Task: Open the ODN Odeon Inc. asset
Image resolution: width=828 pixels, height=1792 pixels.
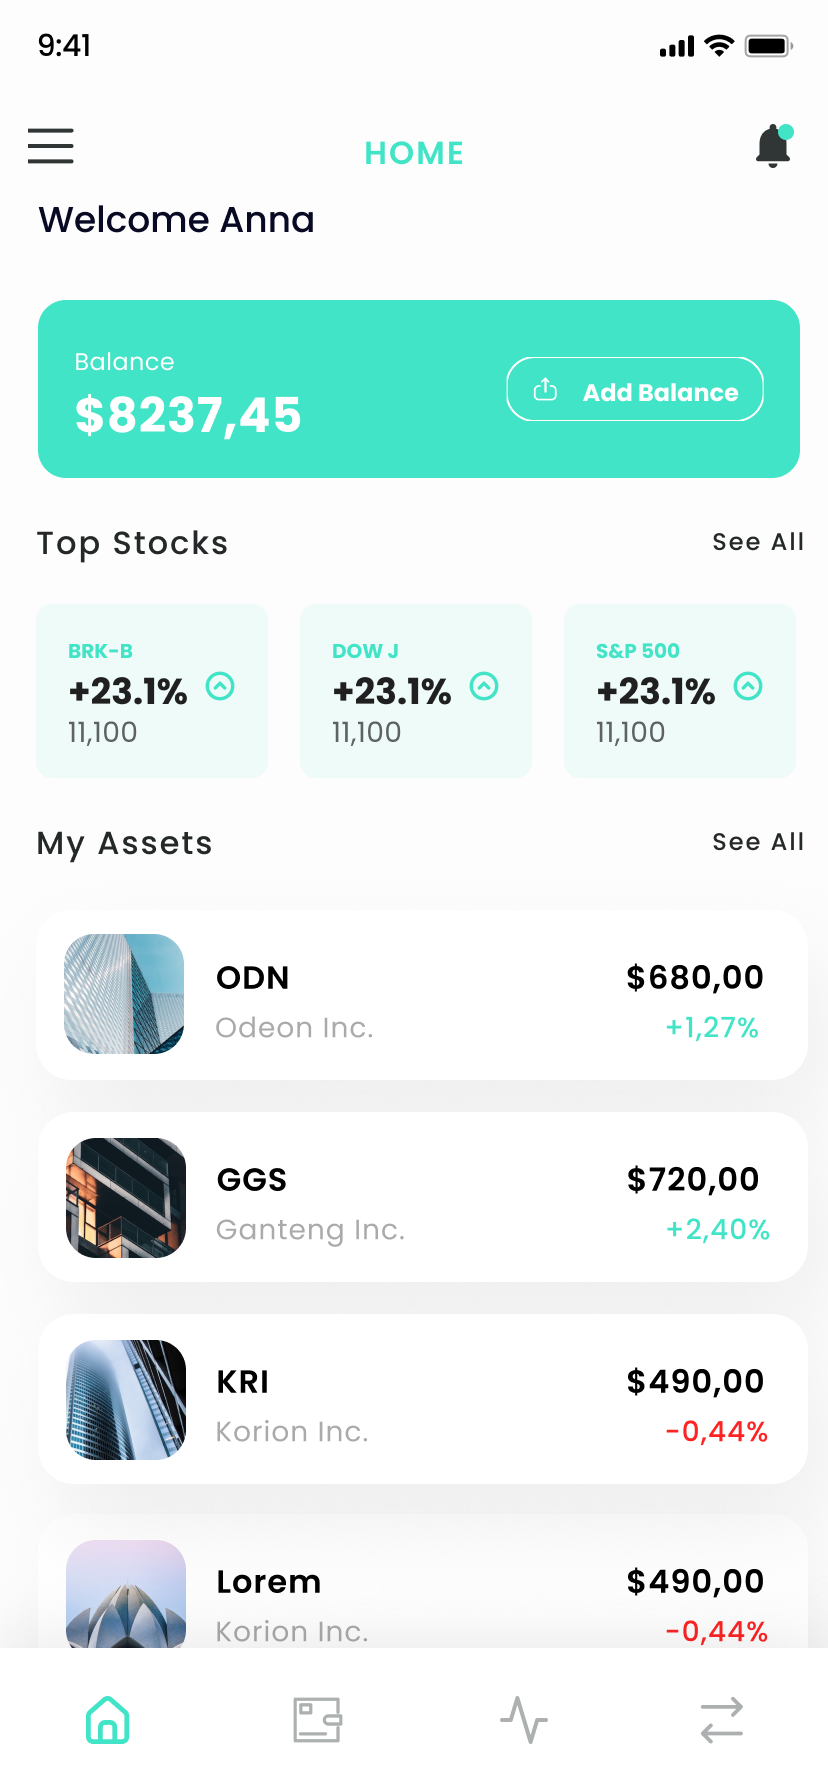Action: pyautogui.click(x=422, y=995)
